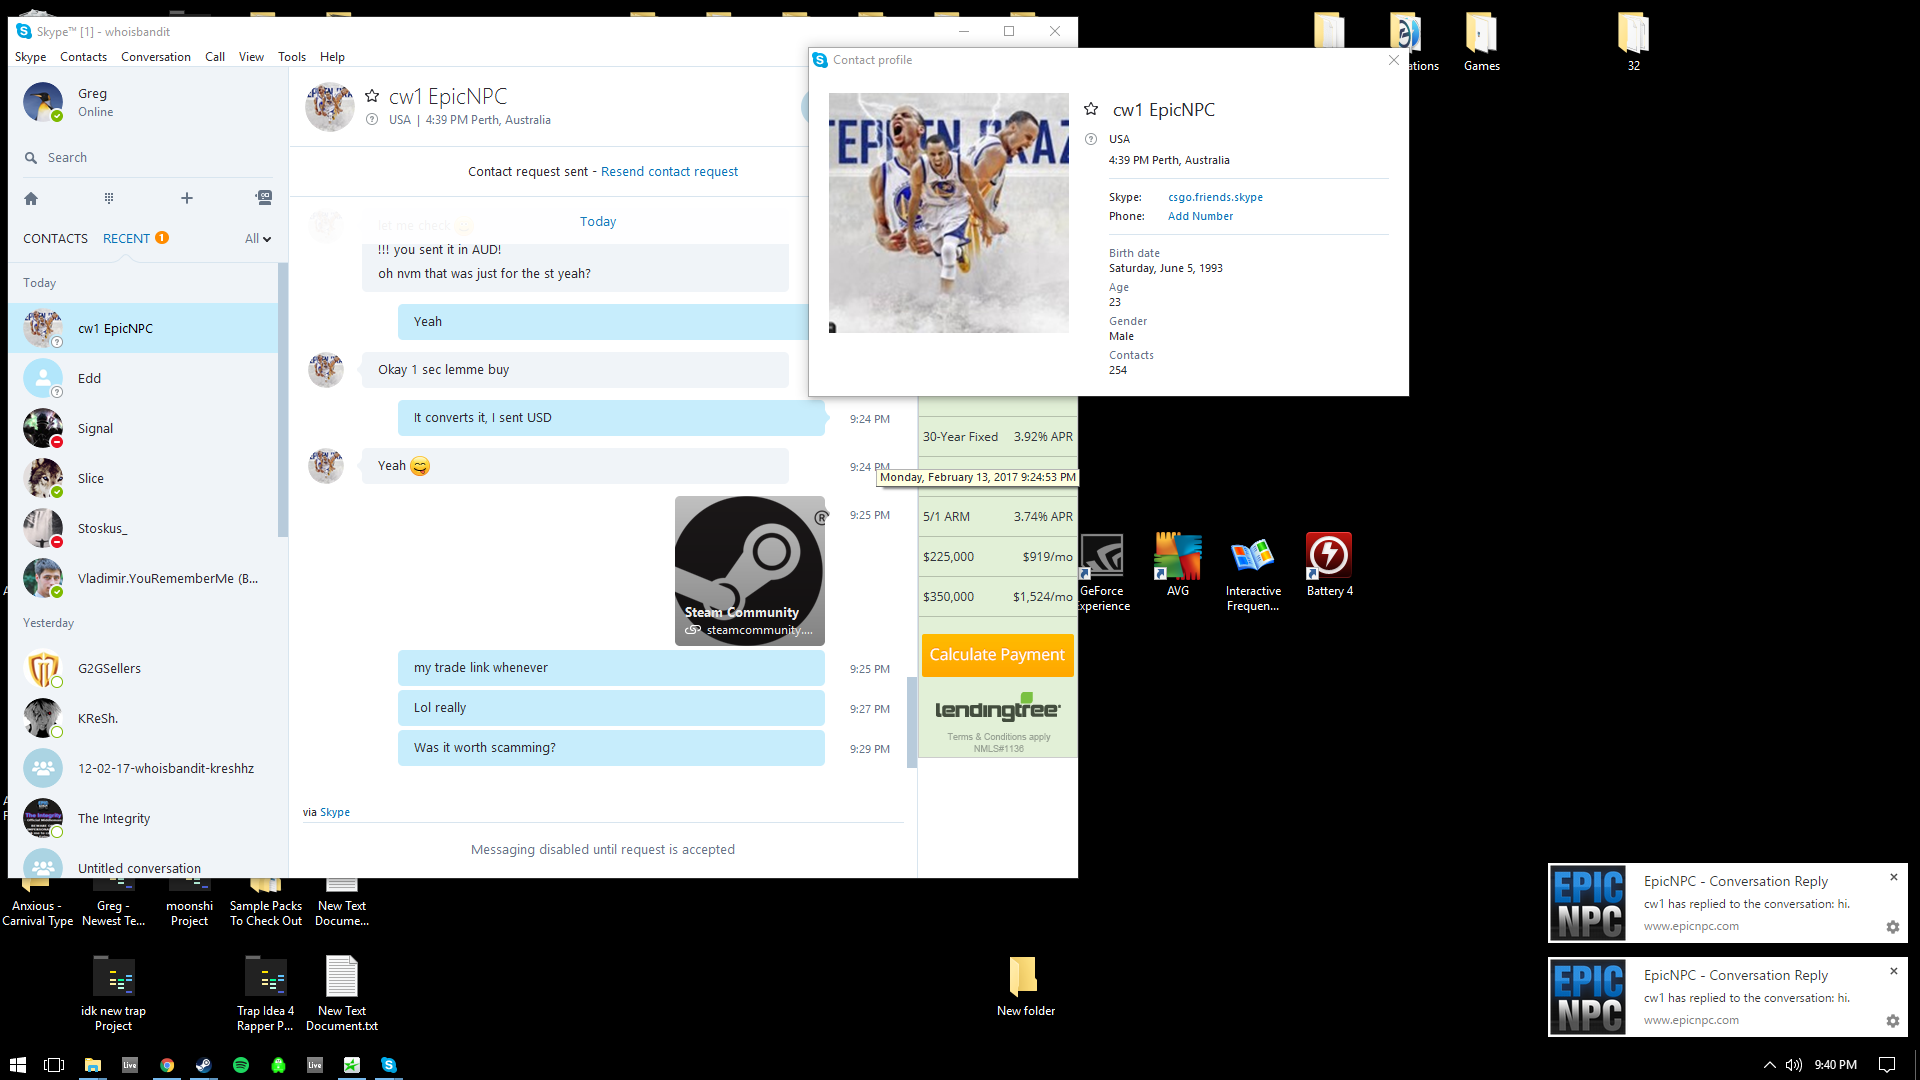Image resolution: width=1920 pixels, height=1080 pixels.
Task: Open the Tools menu
Action: [292, 57]
